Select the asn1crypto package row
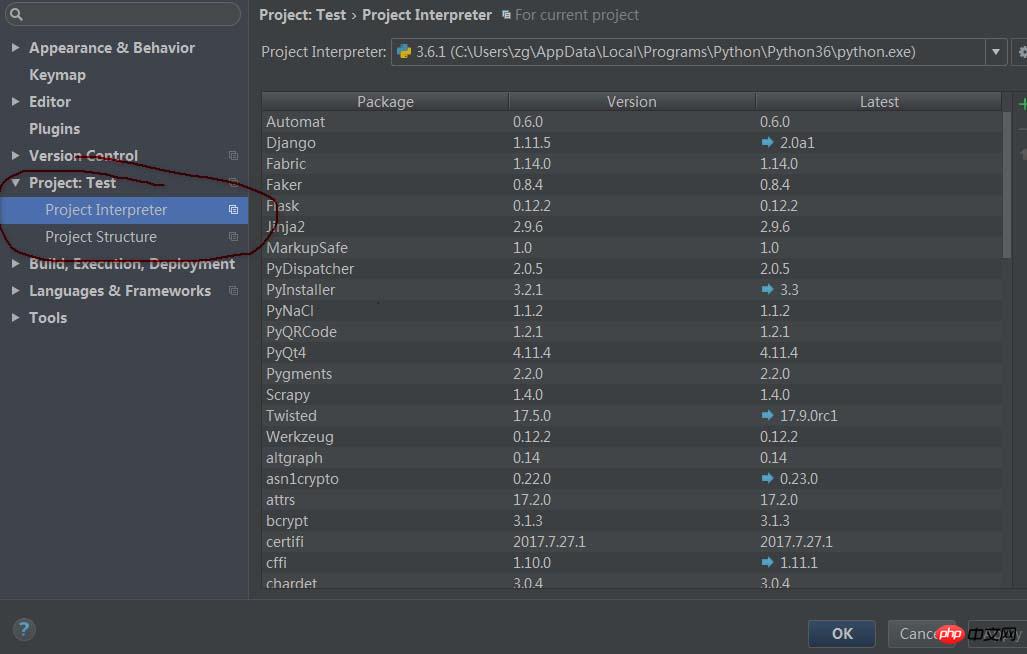1027x654 pixels. pos(631,478)
